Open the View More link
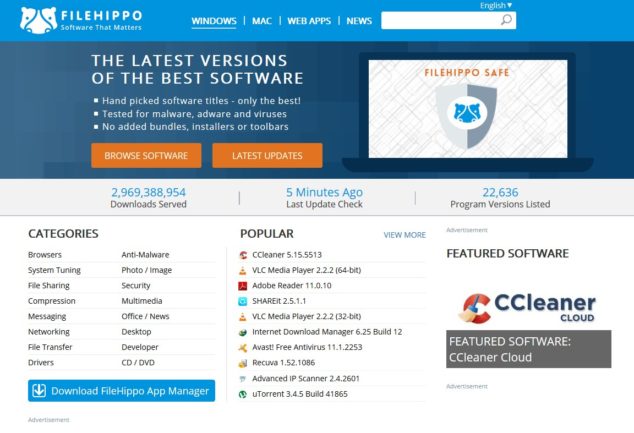 pos(404,235)
